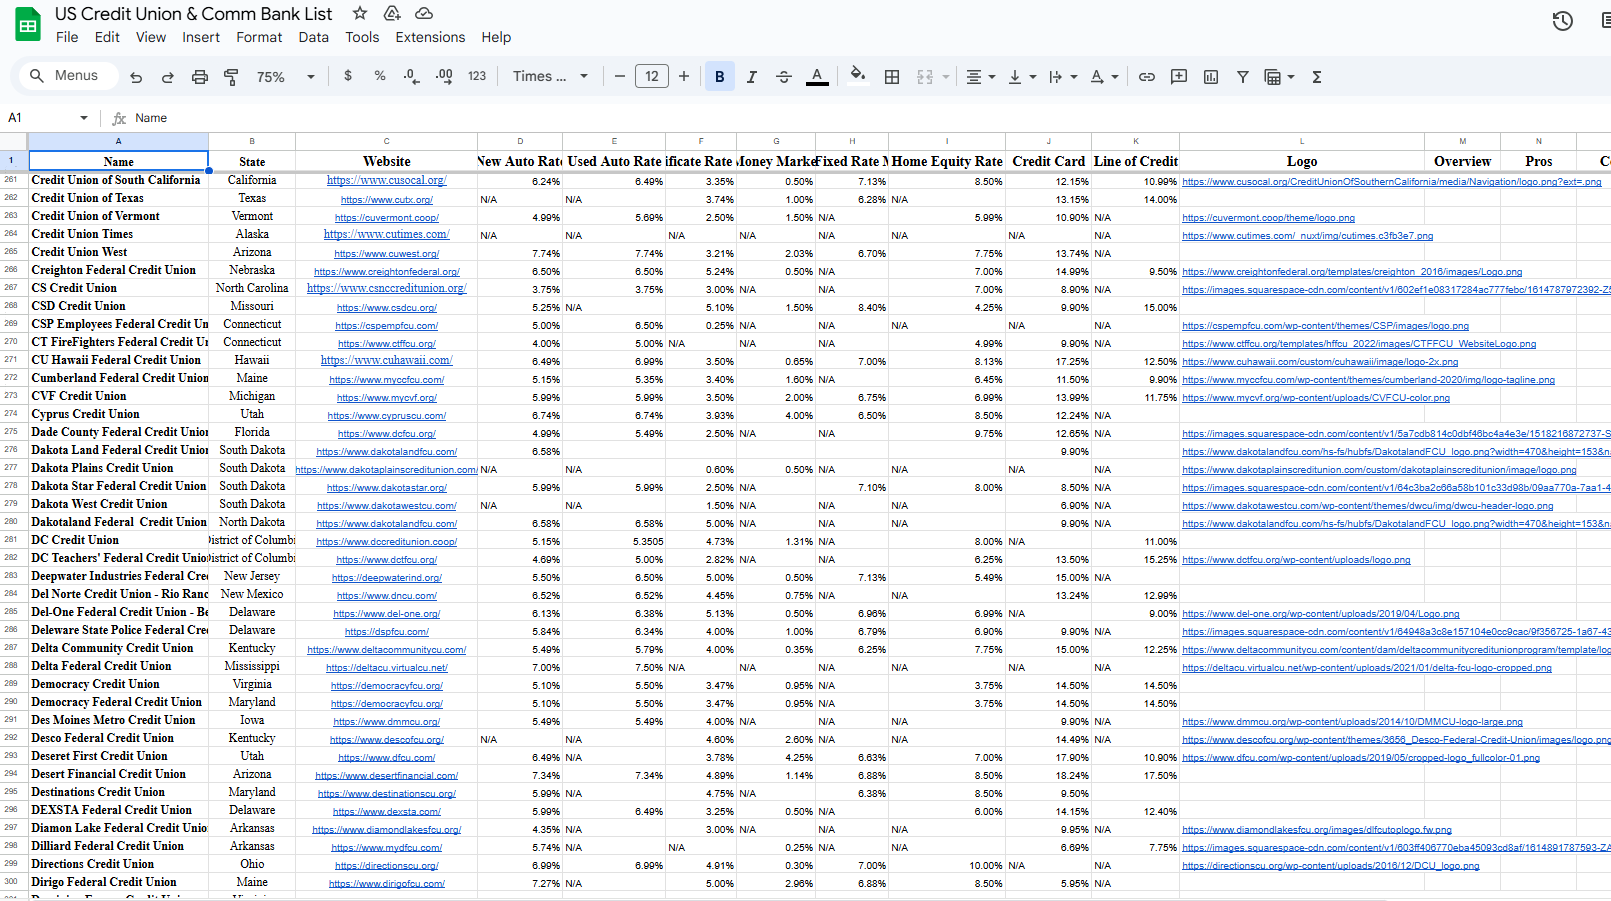This screenshot has height=901, width=1611.
Task: Click the Redo arrow
Action: (168, 77)
